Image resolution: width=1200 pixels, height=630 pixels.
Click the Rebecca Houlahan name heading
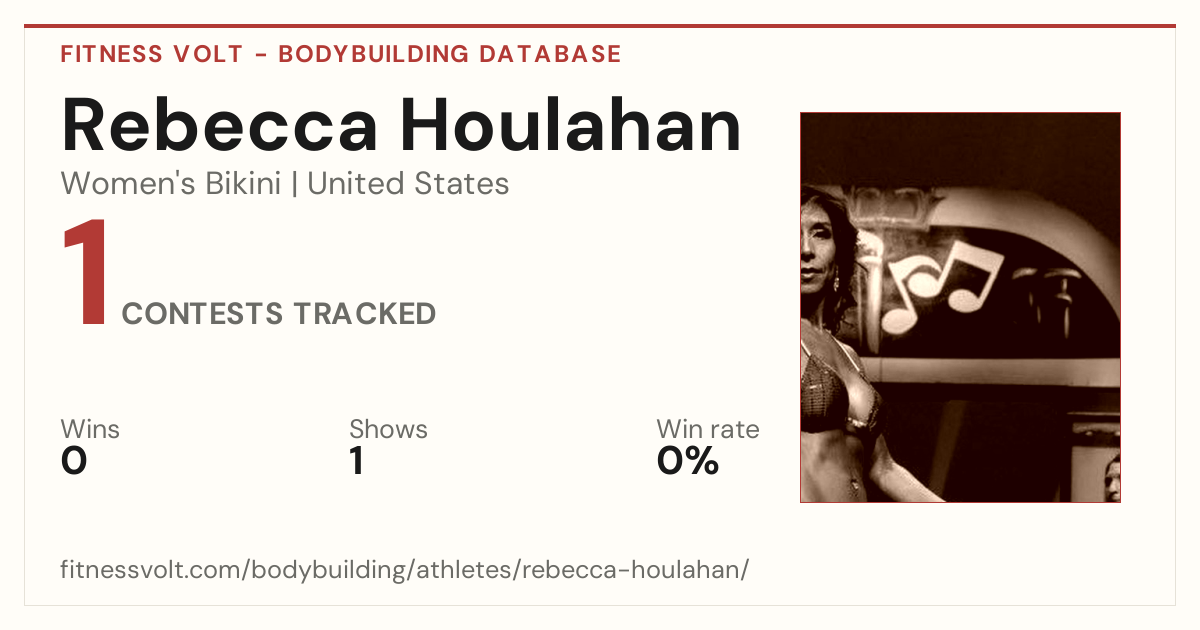coord(401,126)
